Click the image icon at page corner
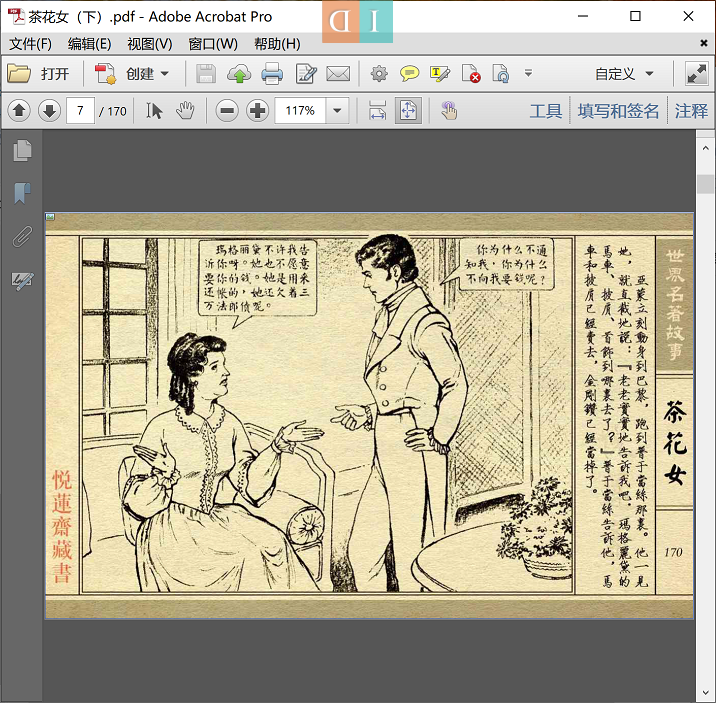 (50, 217)
